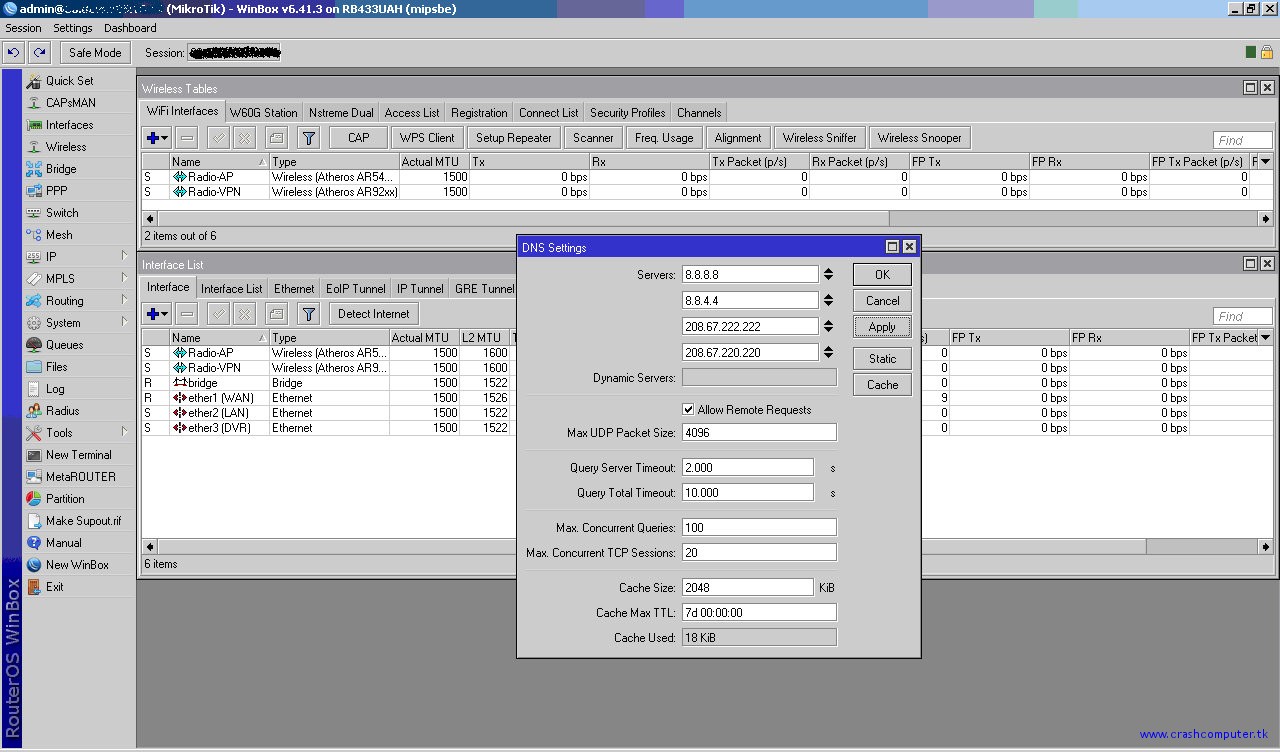Screen dimensions: 1280x752
Task: Click the Undo arrow in top toolbar
Action: pyautogui.click(x=14, y=53)
